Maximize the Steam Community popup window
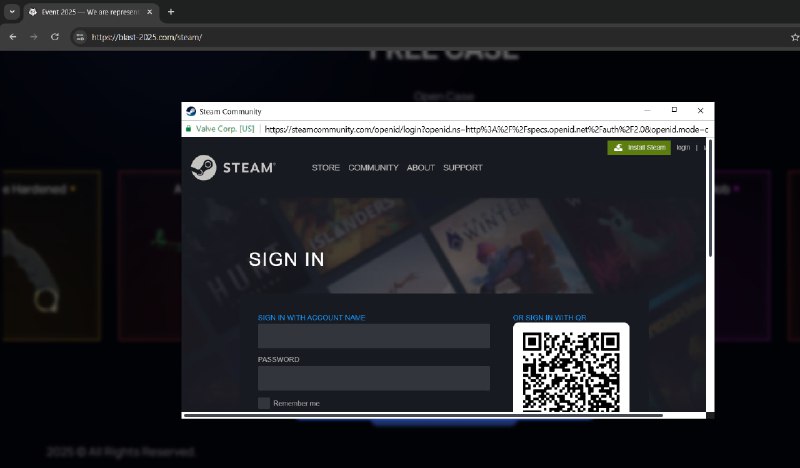 (x=674, y=110)
